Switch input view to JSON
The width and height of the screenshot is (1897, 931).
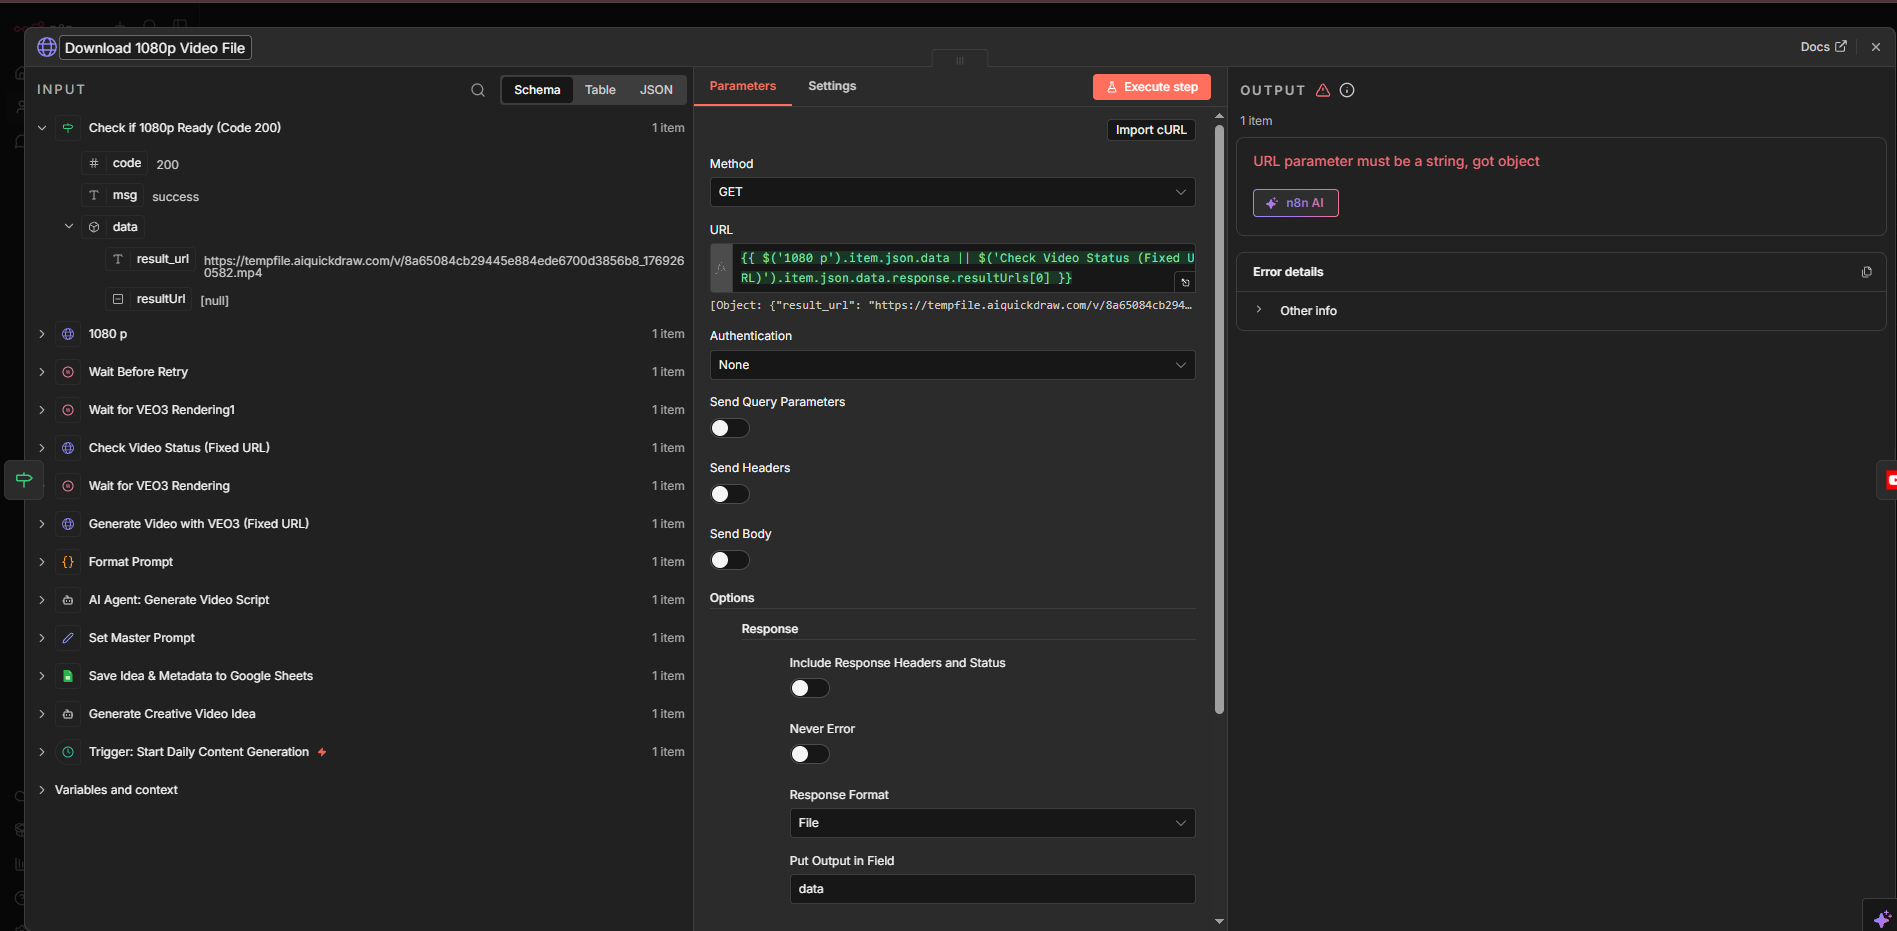coord(656,90)
